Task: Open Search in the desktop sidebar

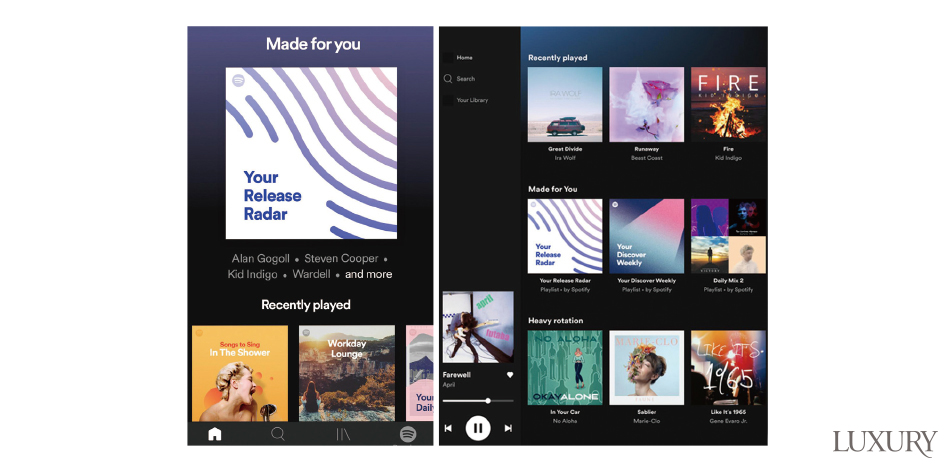Action: [x=465, y=79]
